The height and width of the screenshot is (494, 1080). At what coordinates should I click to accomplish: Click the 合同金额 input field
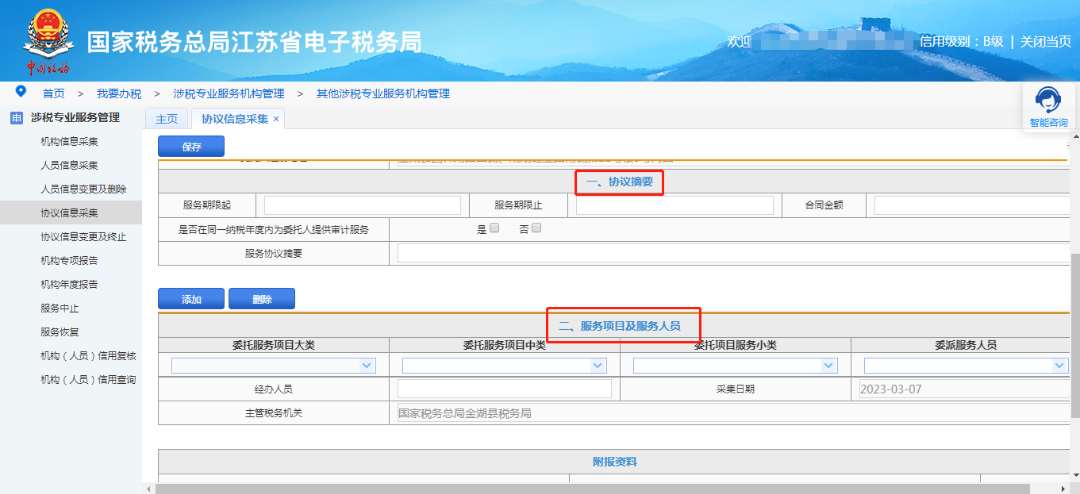pos(972,205)
